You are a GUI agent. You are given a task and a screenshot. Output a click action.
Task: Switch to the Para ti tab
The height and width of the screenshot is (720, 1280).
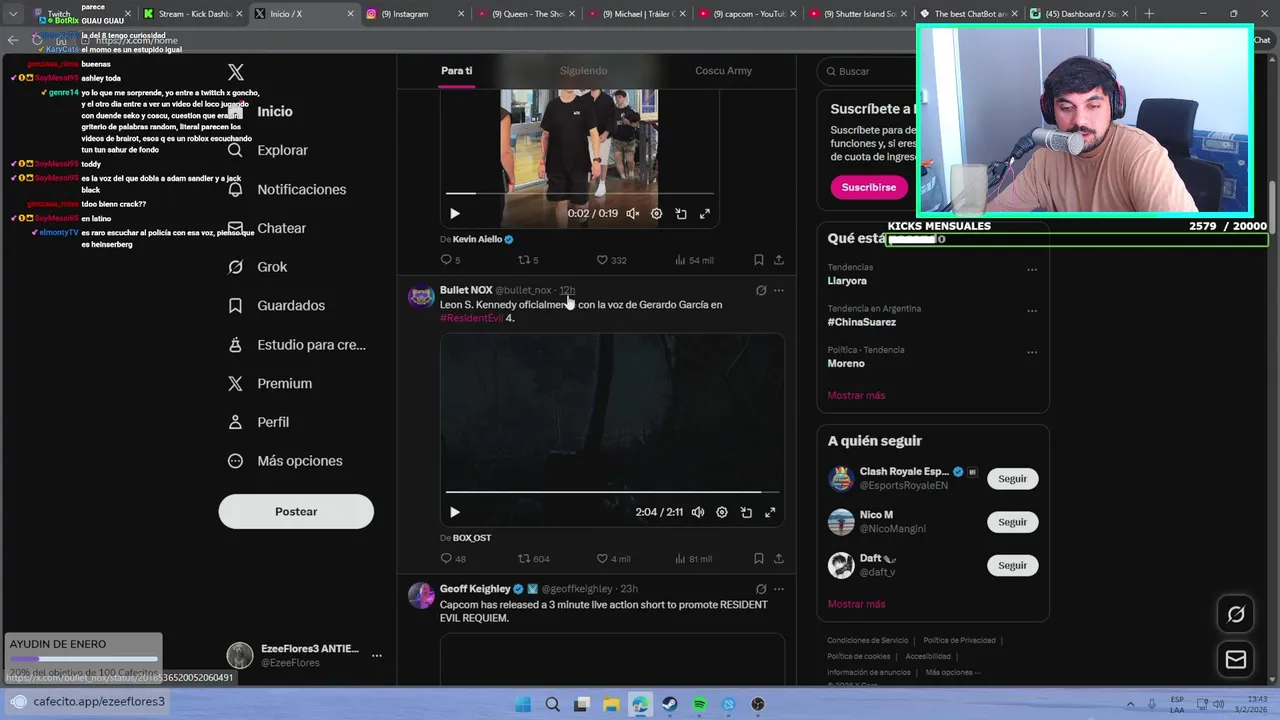tap(456, 71)
